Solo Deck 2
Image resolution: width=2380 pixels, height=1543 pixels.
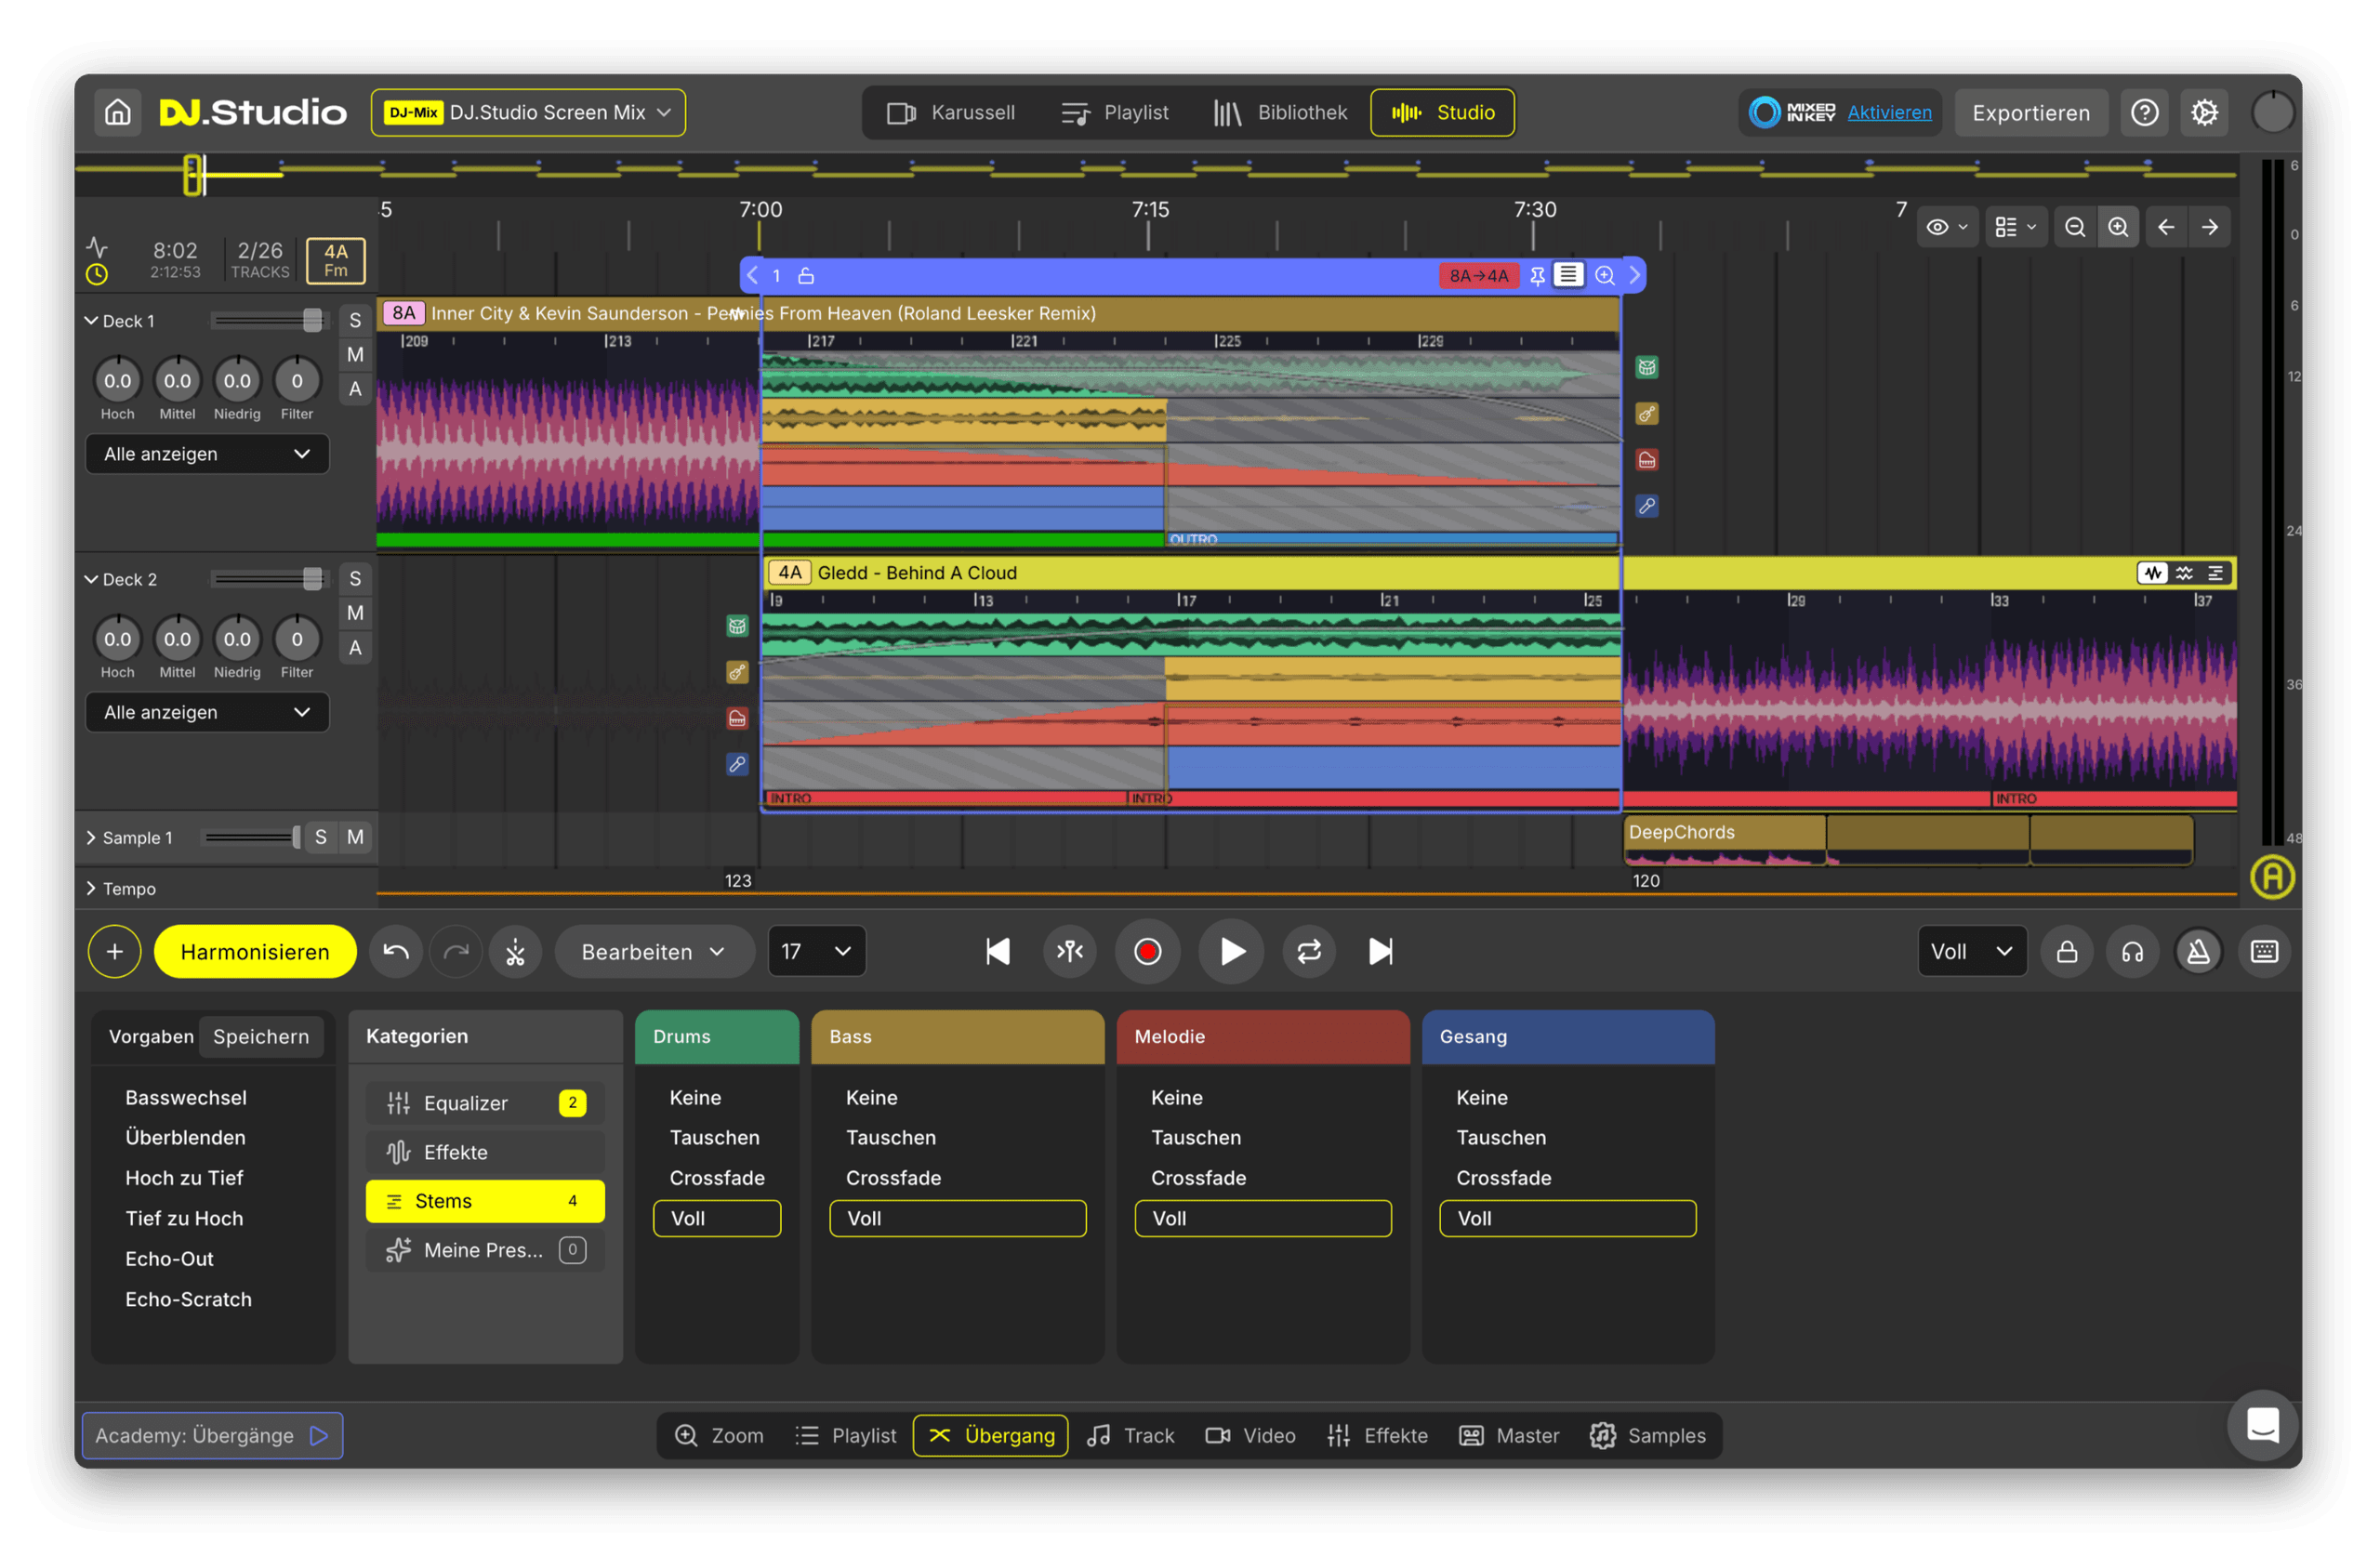coord(355,578)
